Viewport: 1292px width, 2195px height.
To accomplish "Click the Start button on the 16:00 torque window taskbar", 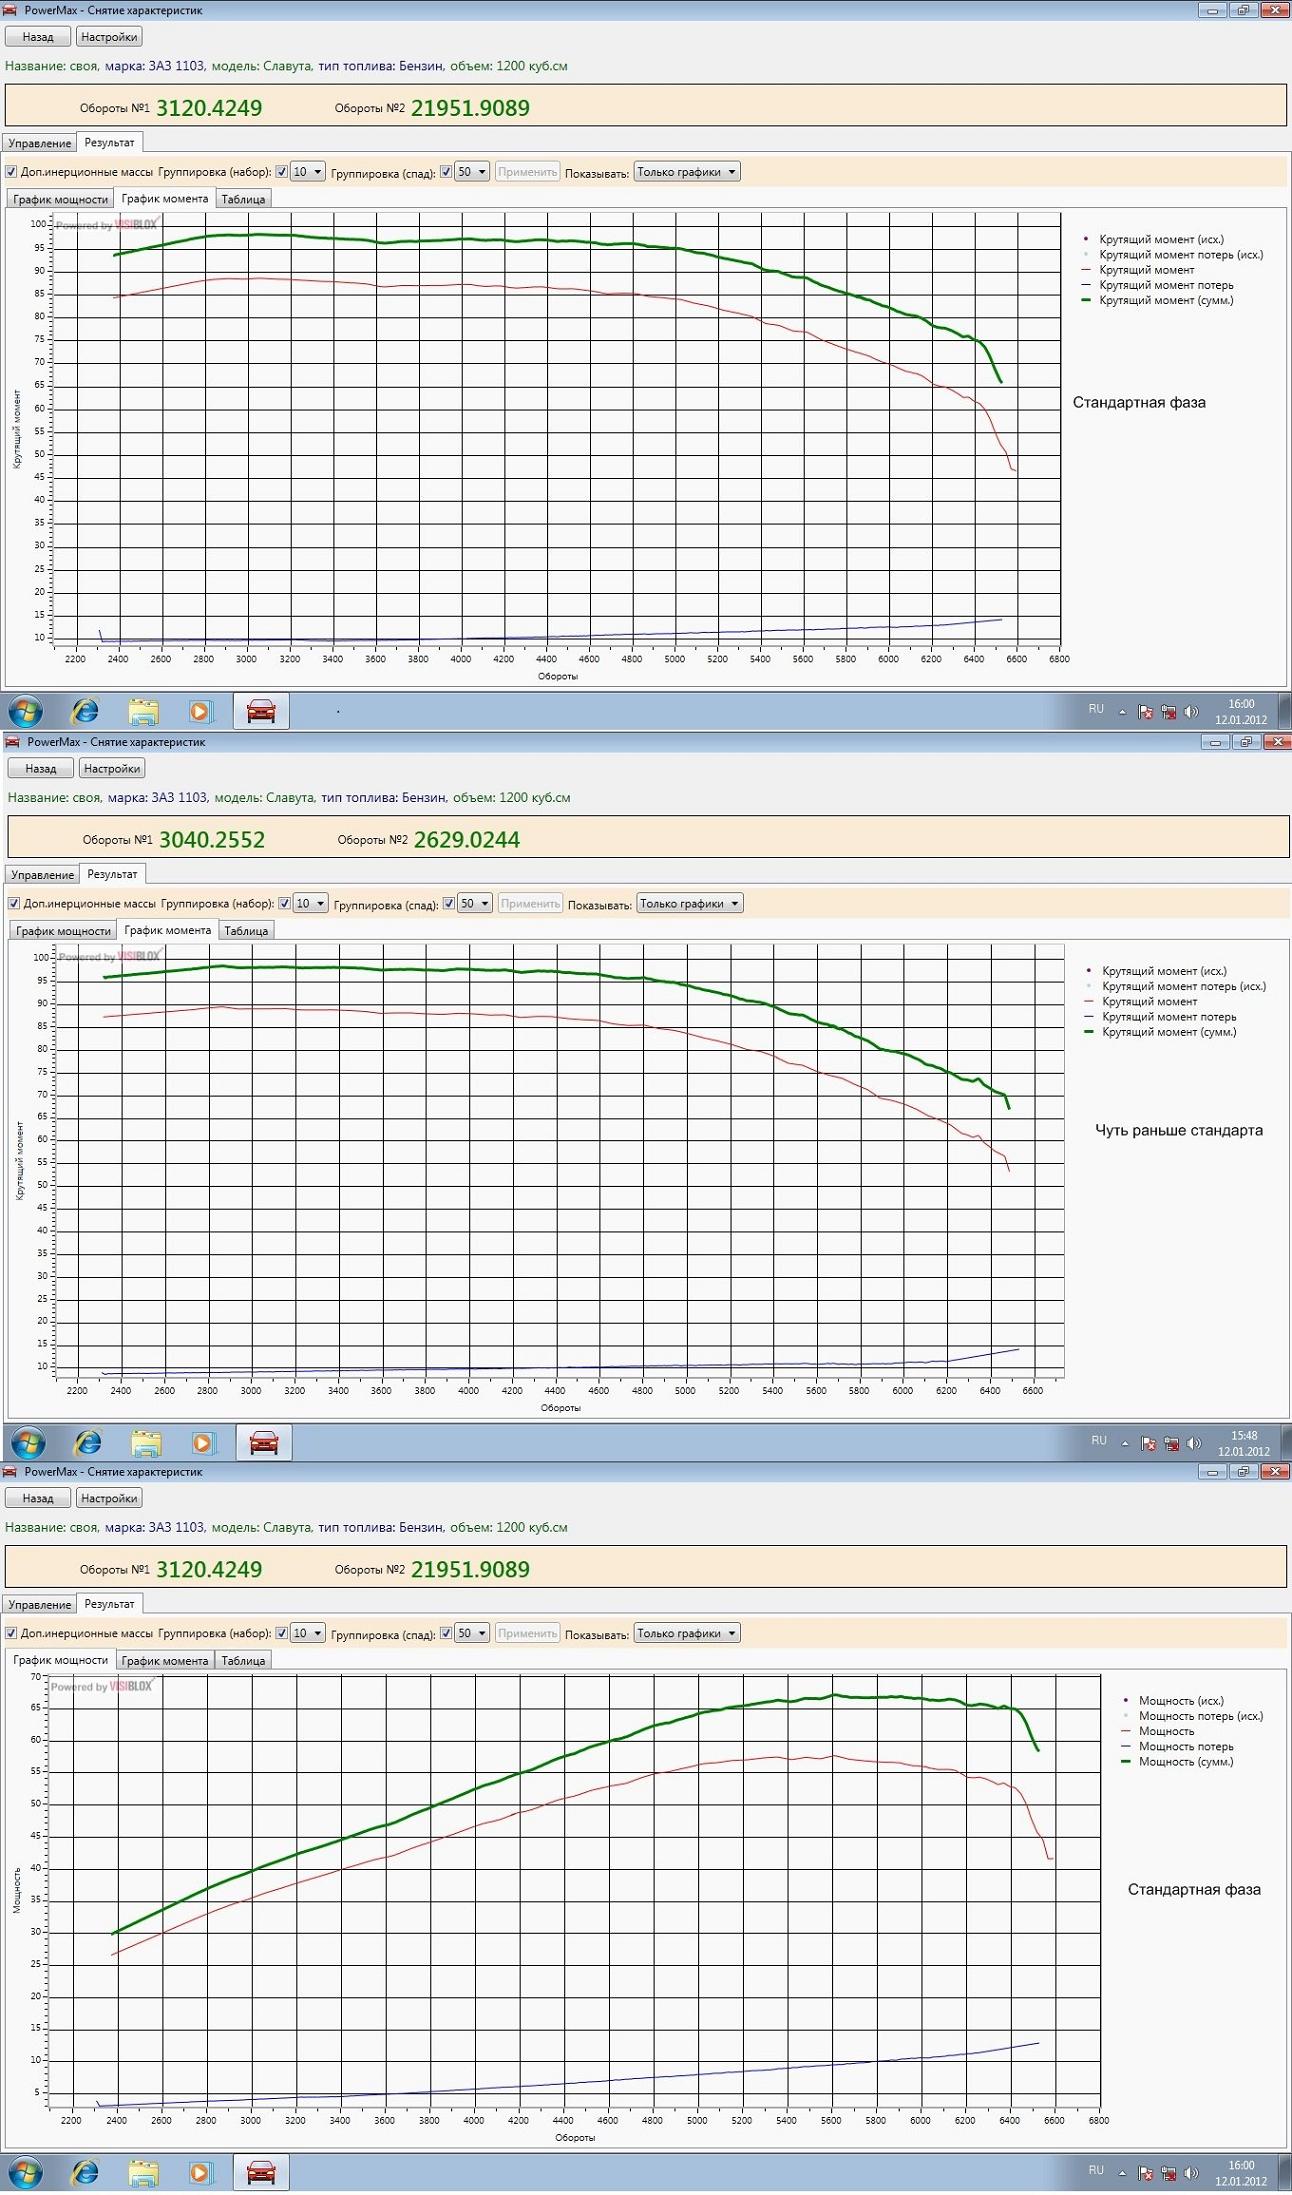I will click(x=25, y=711).
